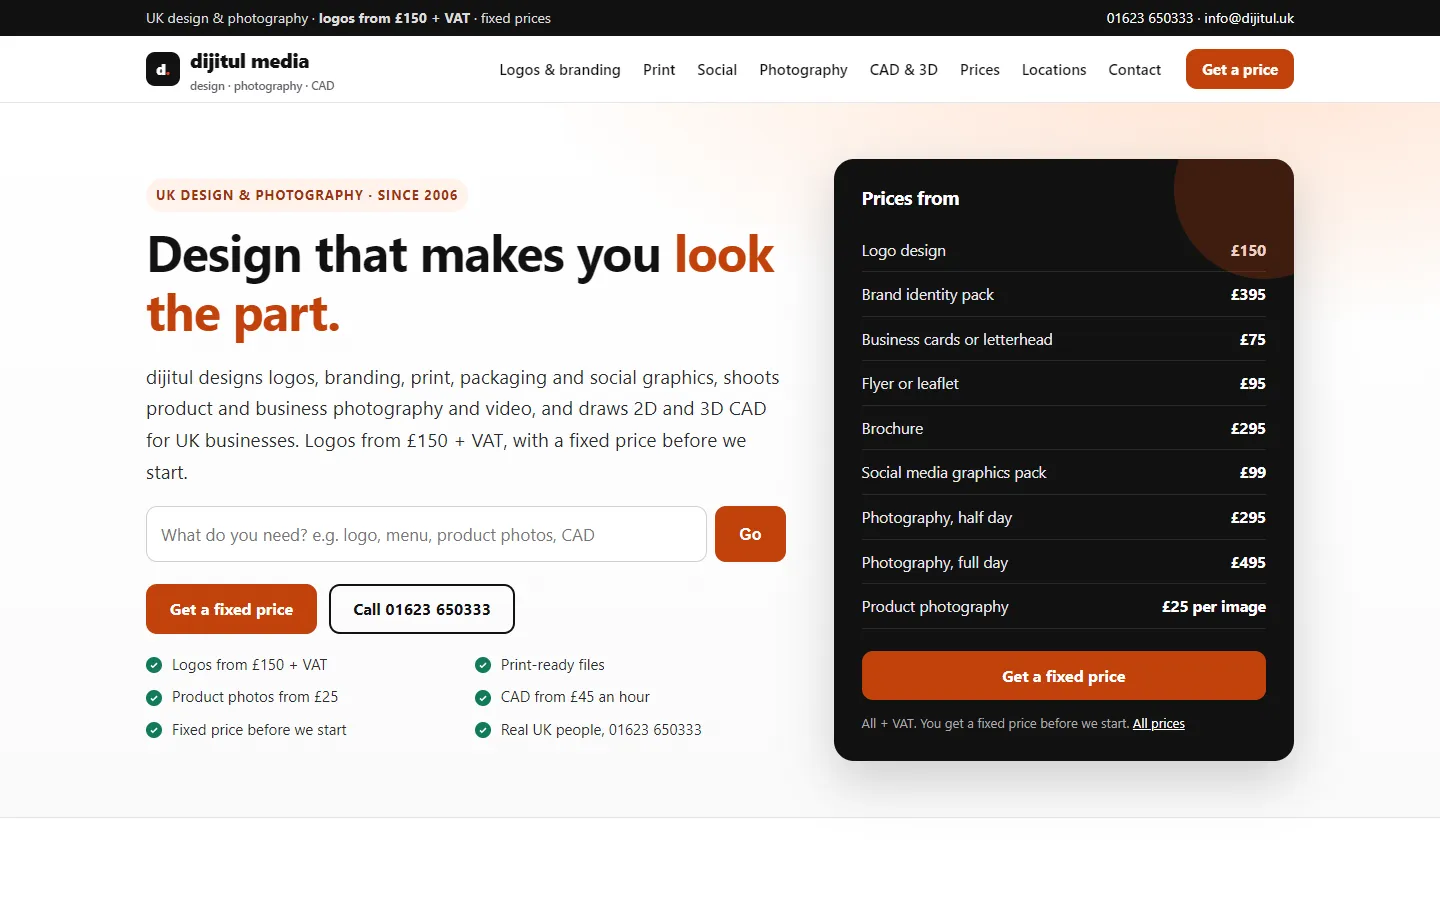Click the Brochure price row
This screenshot has width=1440, height=900.
(1064, 428)
